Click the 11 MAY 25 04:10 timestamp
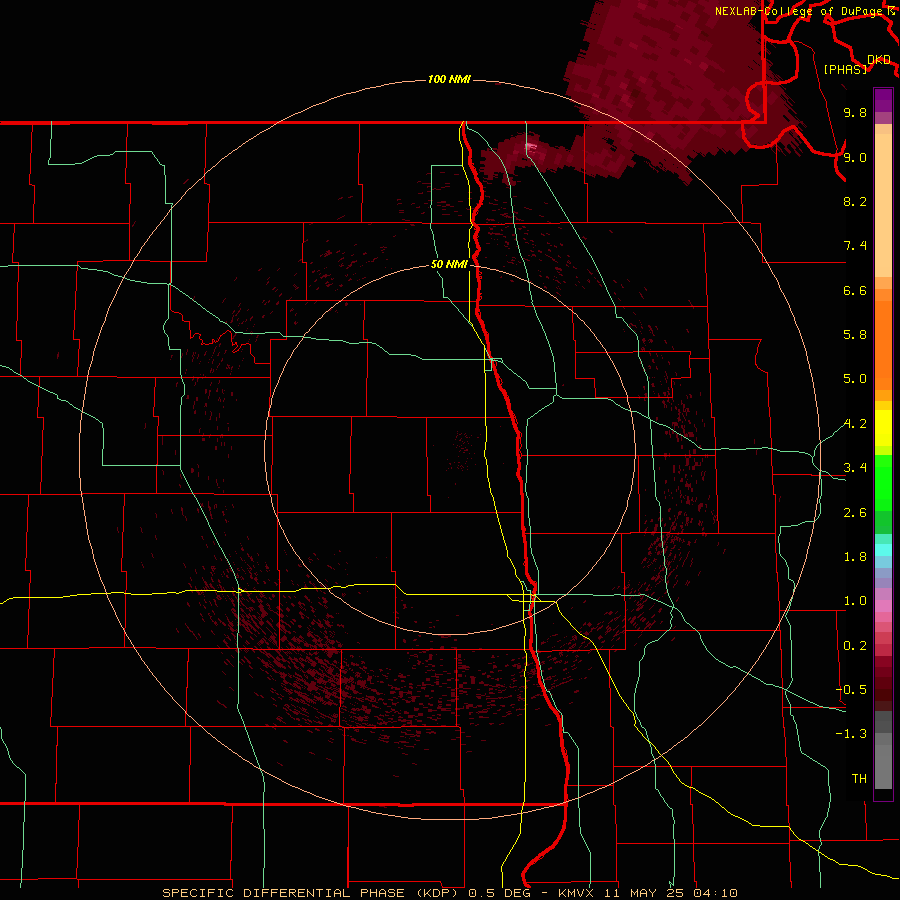This screenshot has height=900, width=900. pos(670,893)
